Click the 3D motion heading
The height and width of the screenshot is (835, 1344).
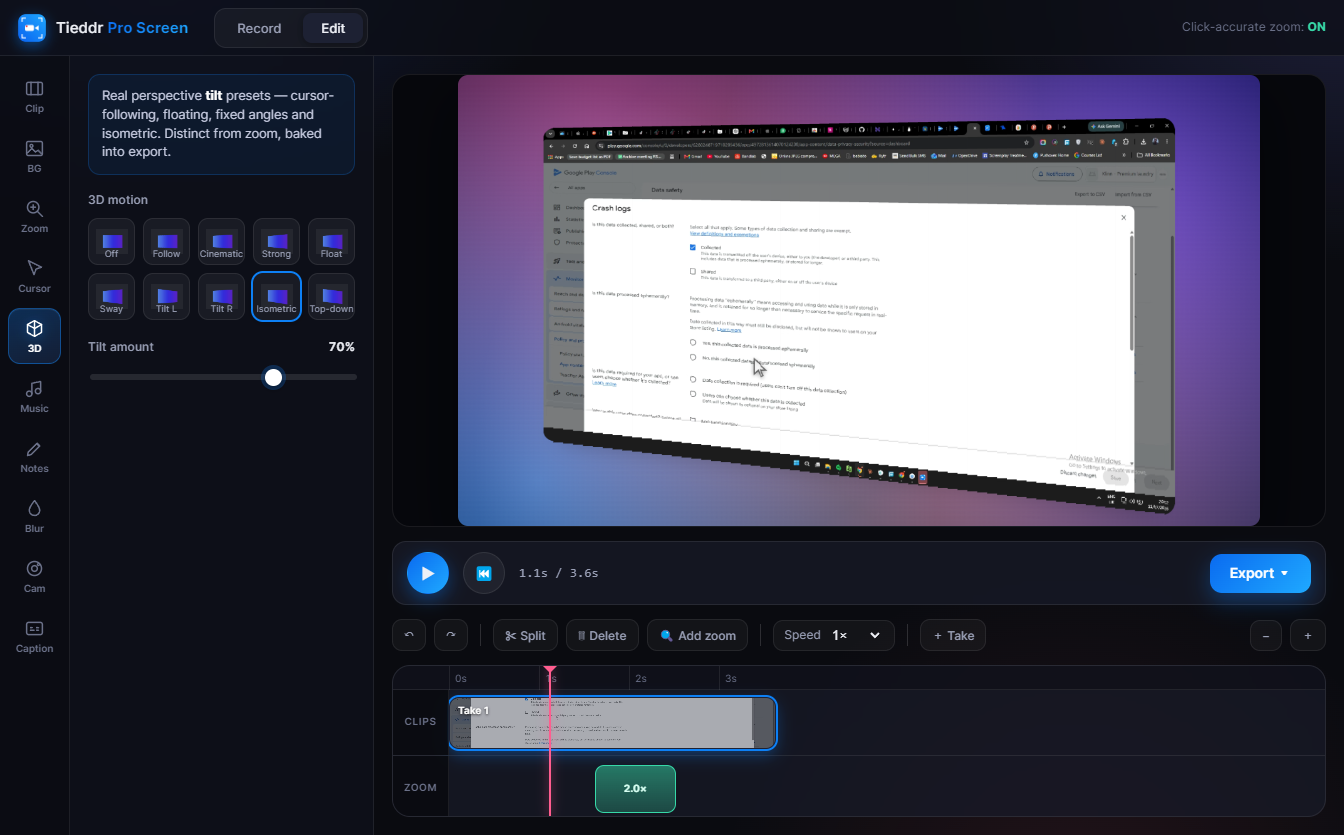(118, 200)
